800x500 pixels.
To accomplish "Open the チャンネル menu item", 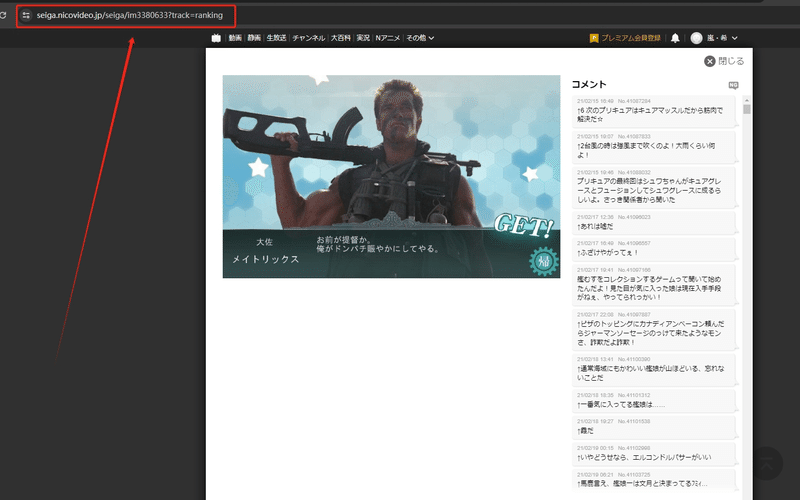I will coord(309,38).
